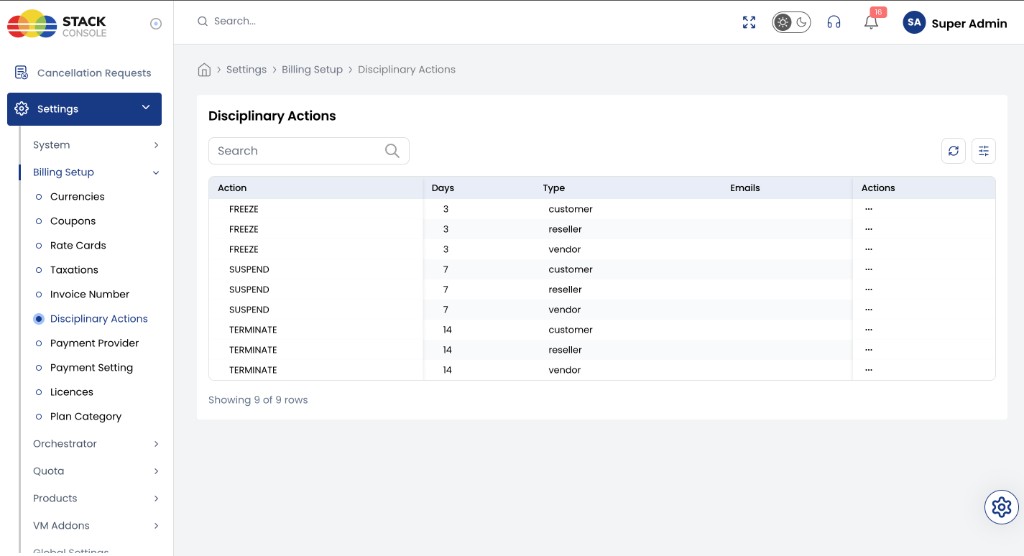Image resolution: width=1024 pixels, height=556 pixels.
Task: Click reseller type in FREEZE row
Action: pos(565,229)
